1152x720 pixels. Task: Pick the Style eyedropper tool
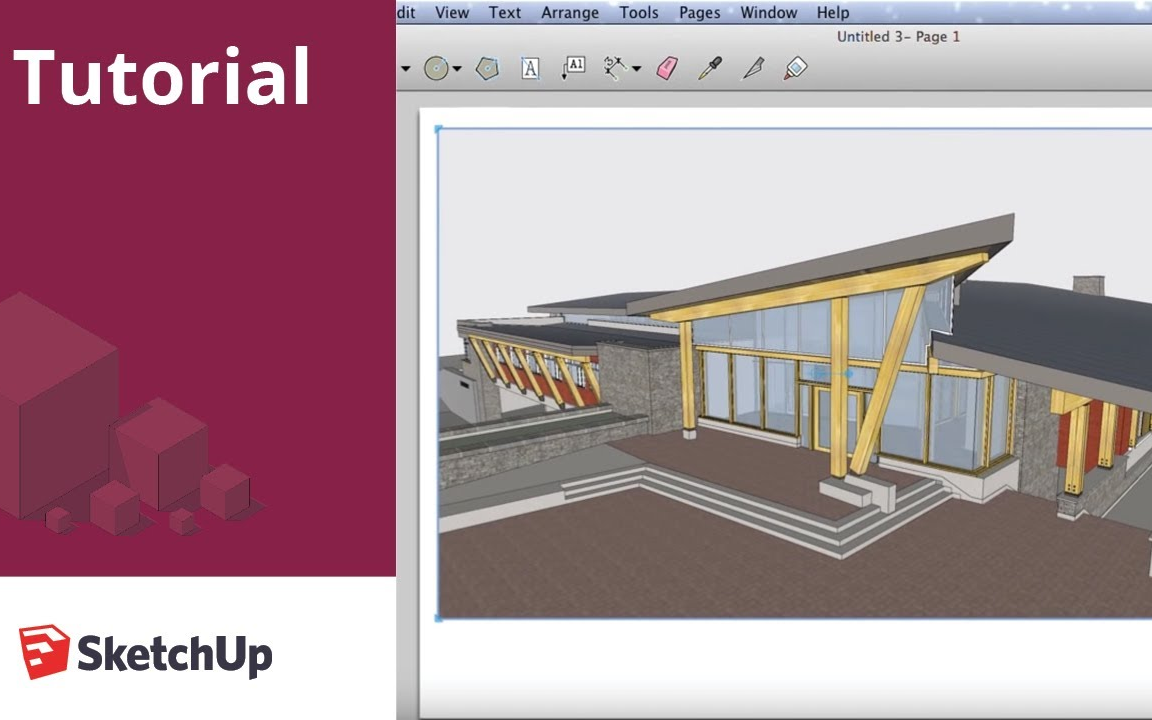click(x=710, y=68)
